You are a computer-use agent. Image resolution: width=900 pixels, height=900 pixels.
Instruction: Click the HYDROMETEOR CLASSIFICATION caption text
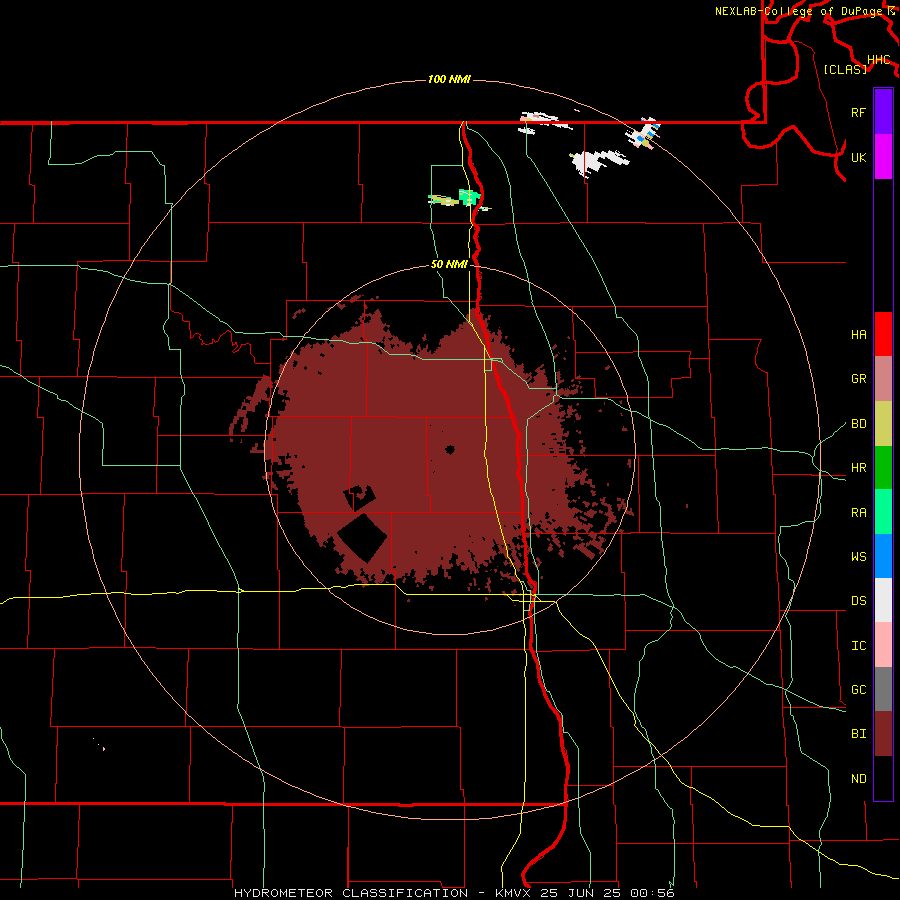pos(351,893)
